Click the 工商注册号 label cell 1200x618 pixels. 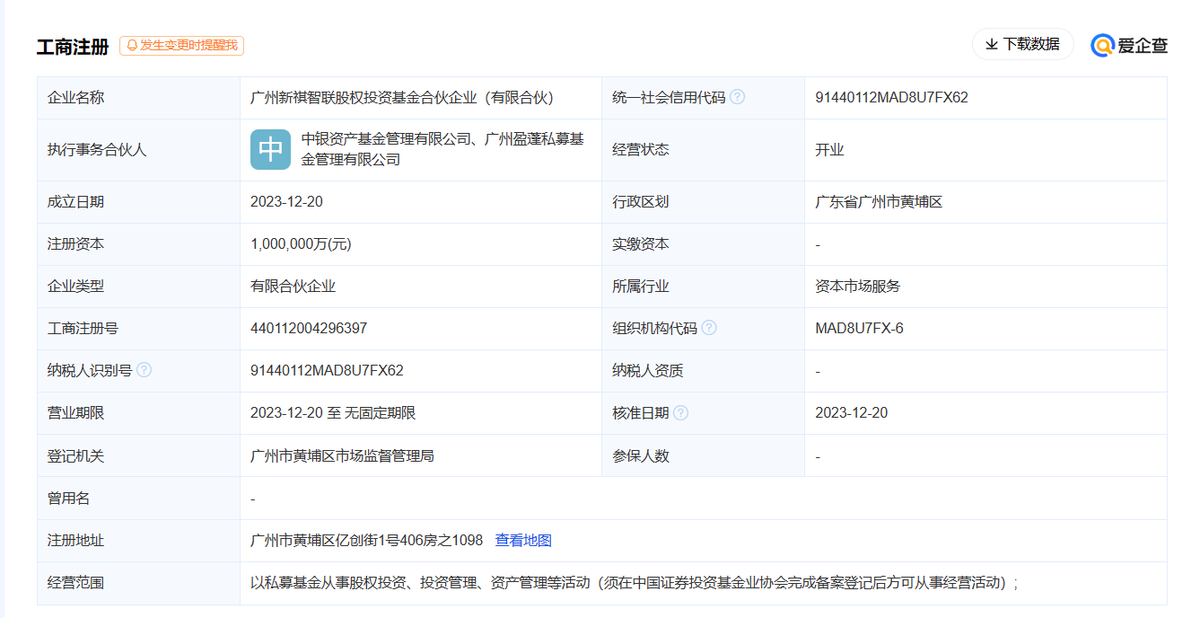click(x=139, y=328)
